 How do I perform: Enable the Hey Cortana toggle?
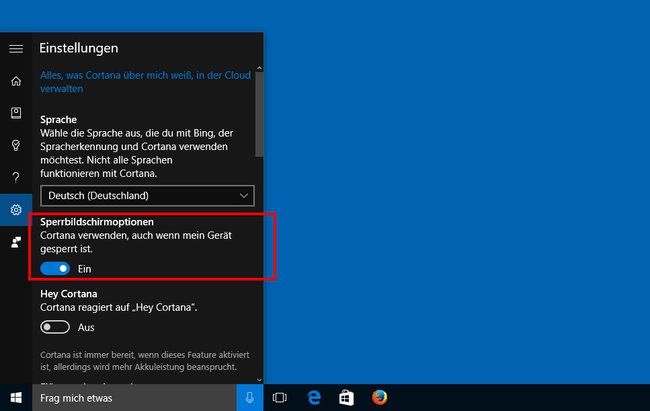[55, 327]
